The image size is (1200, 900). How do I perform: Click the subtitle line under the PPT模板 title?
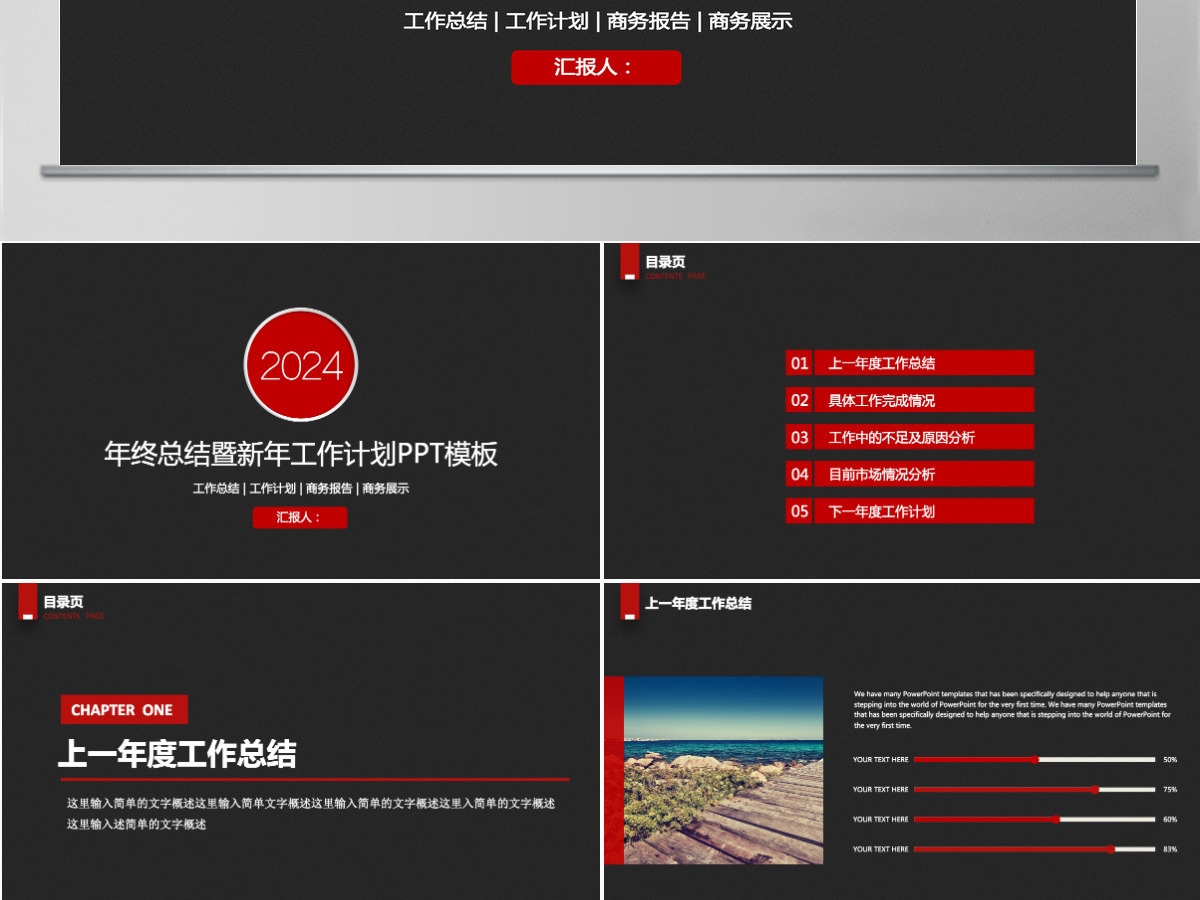[301, 489]
